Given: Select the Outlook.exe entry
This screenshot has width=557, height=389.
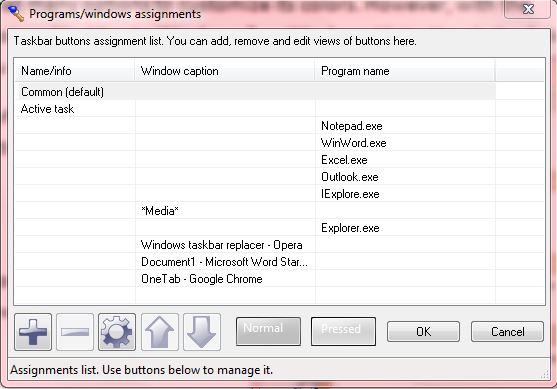Looking at the screenshot, I should (x=255, y=177).
